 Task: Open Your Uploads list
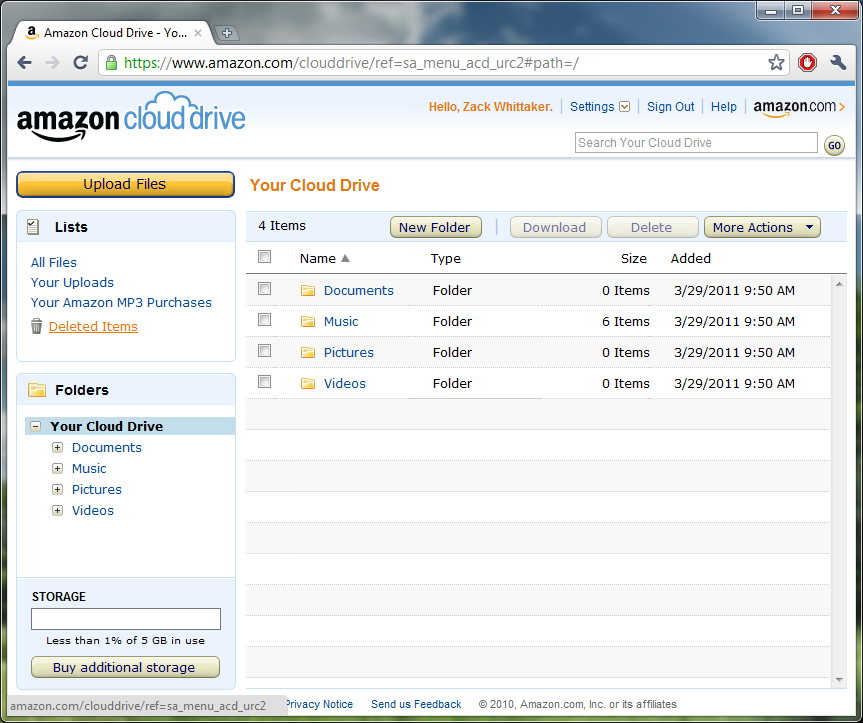click(72, 282)
